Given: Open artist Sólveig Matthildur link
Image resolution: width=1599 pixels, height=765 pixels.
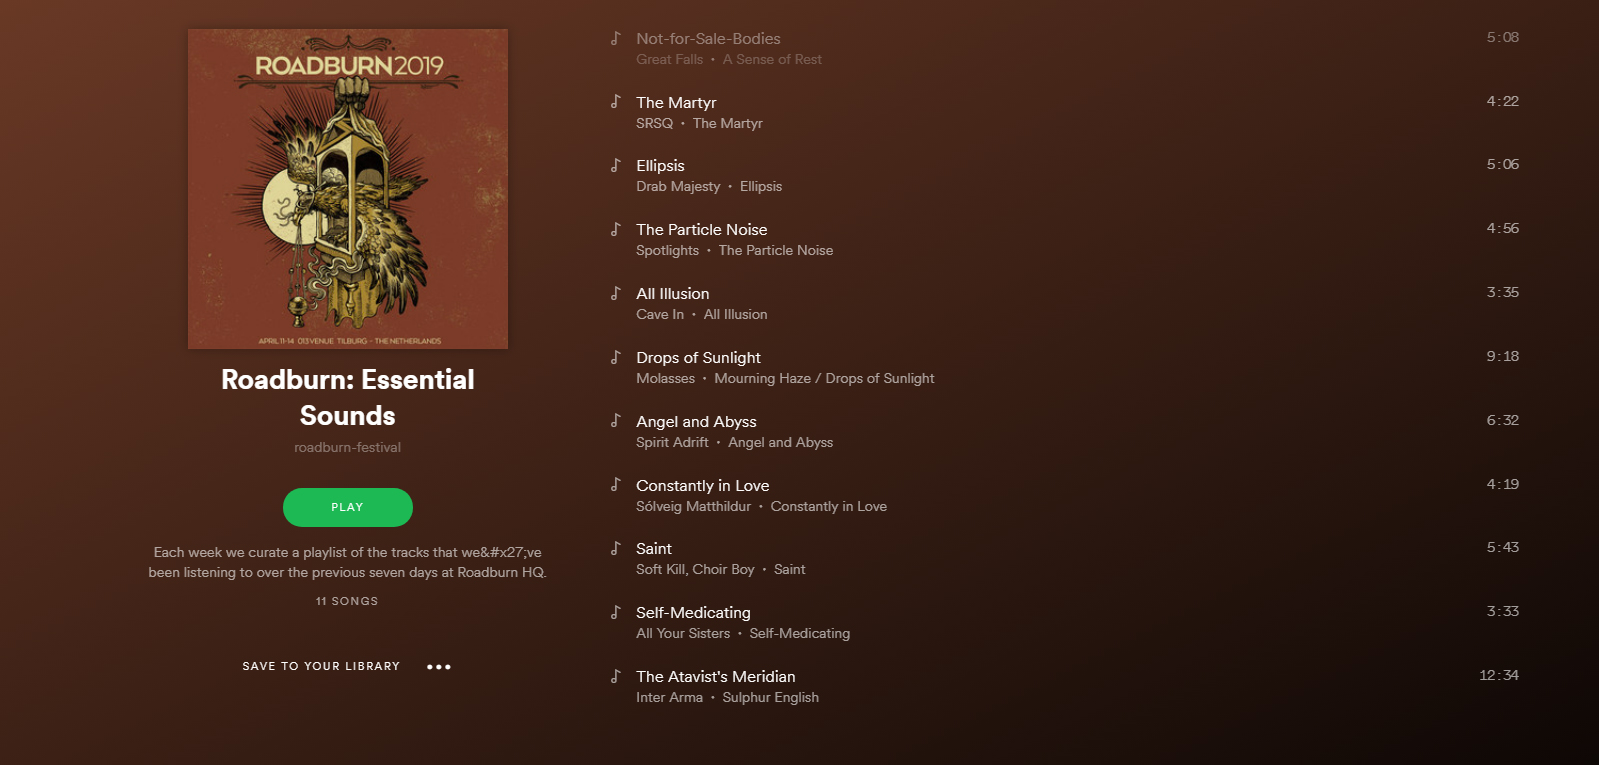Looking at the screenshot, I should [694, 507].
